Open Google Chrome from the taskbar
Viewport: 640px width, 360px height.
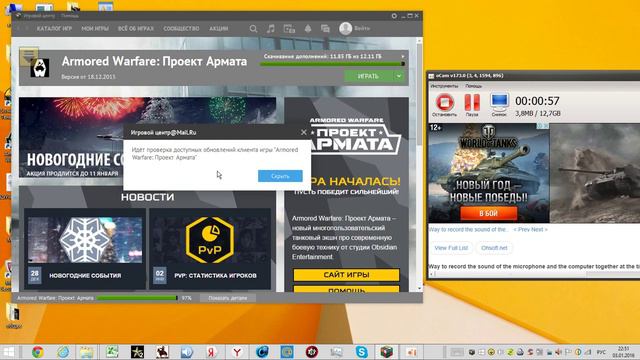[38, 352]
